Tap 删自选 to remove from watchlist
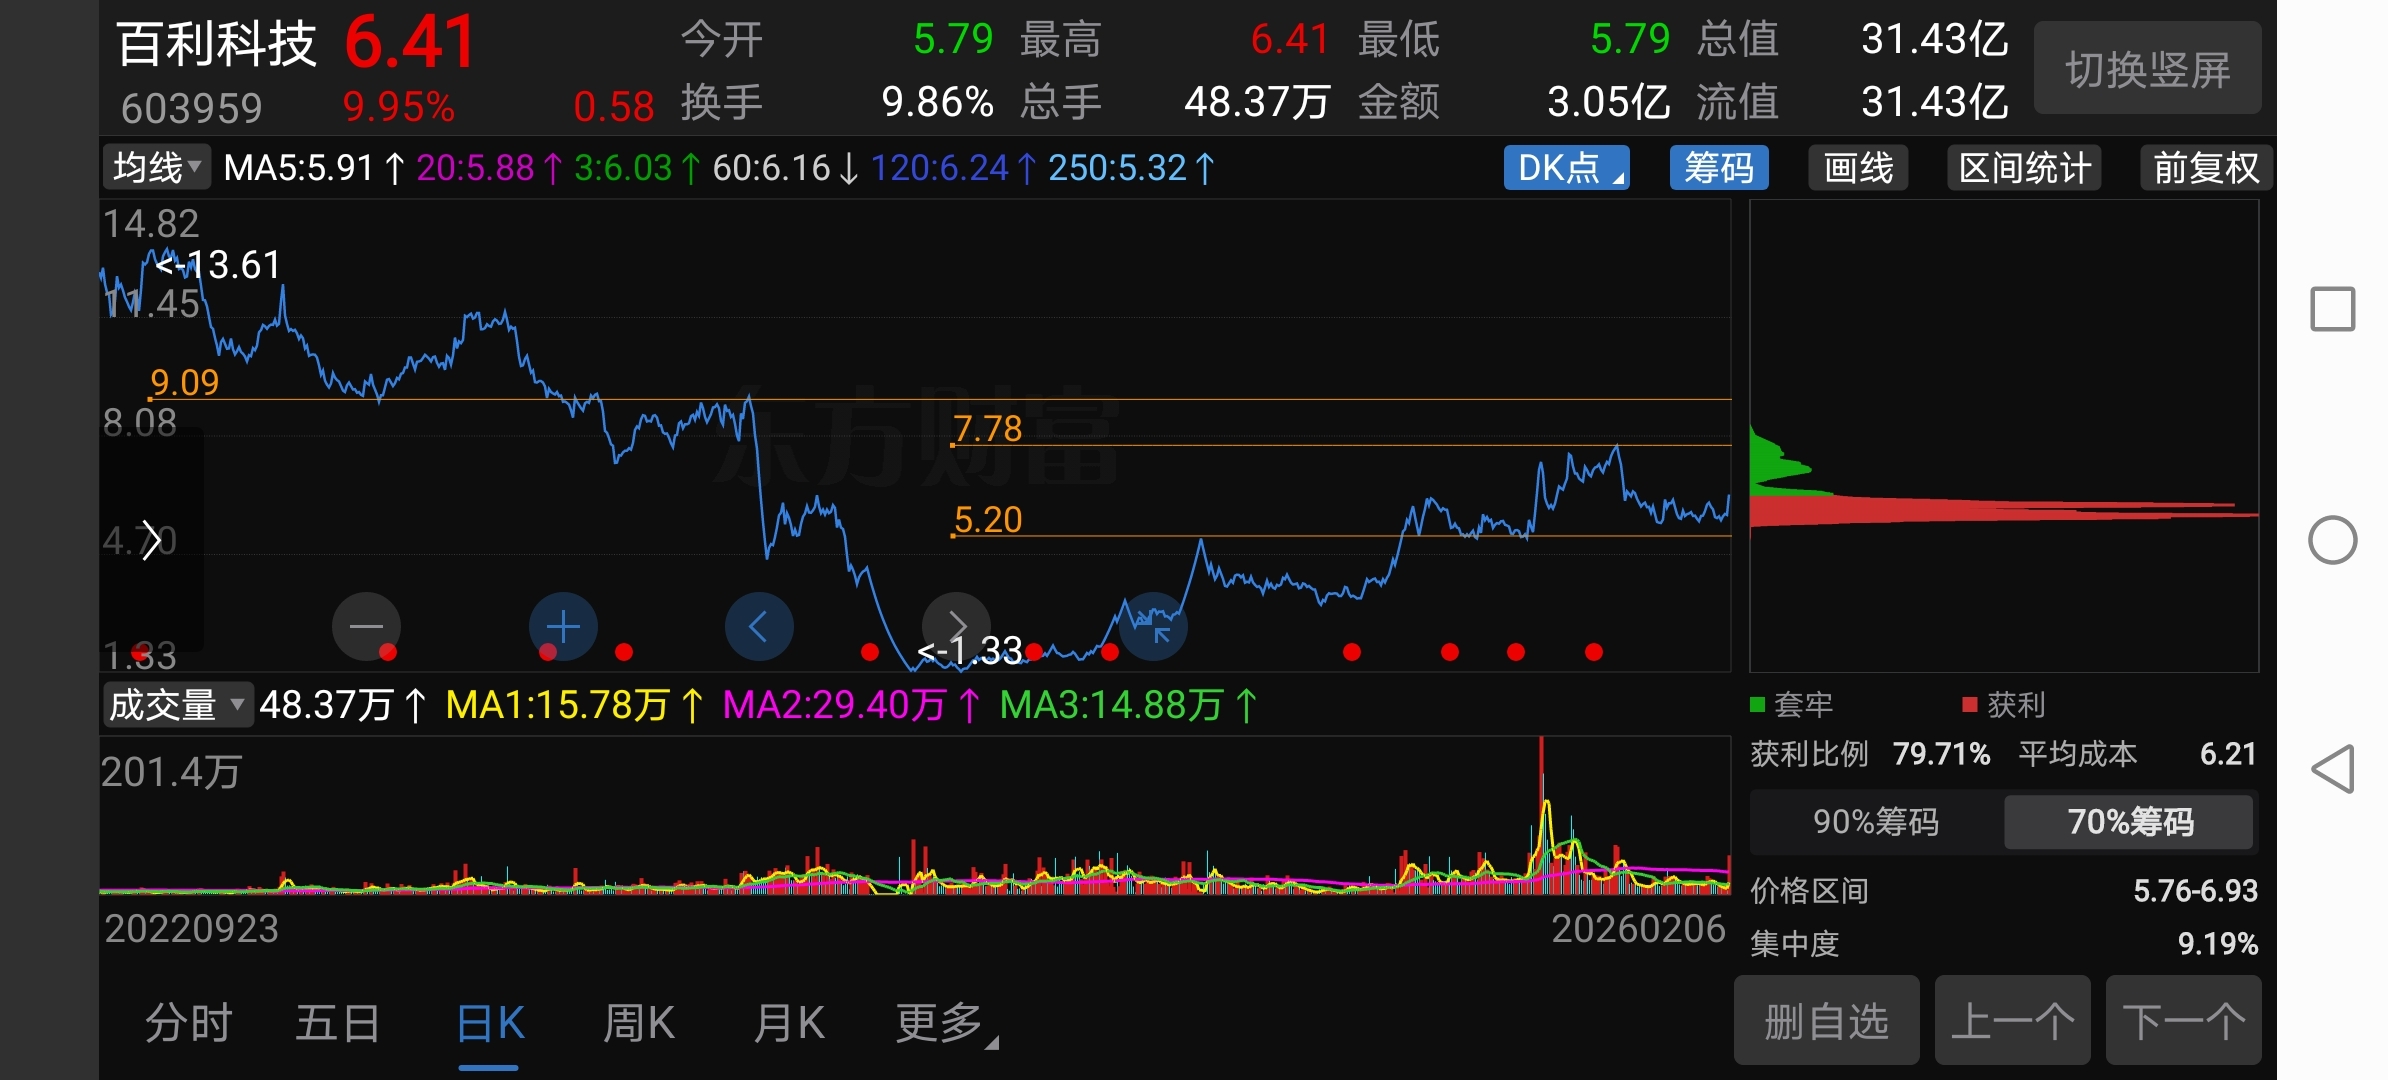 tap(1826, 1021)
